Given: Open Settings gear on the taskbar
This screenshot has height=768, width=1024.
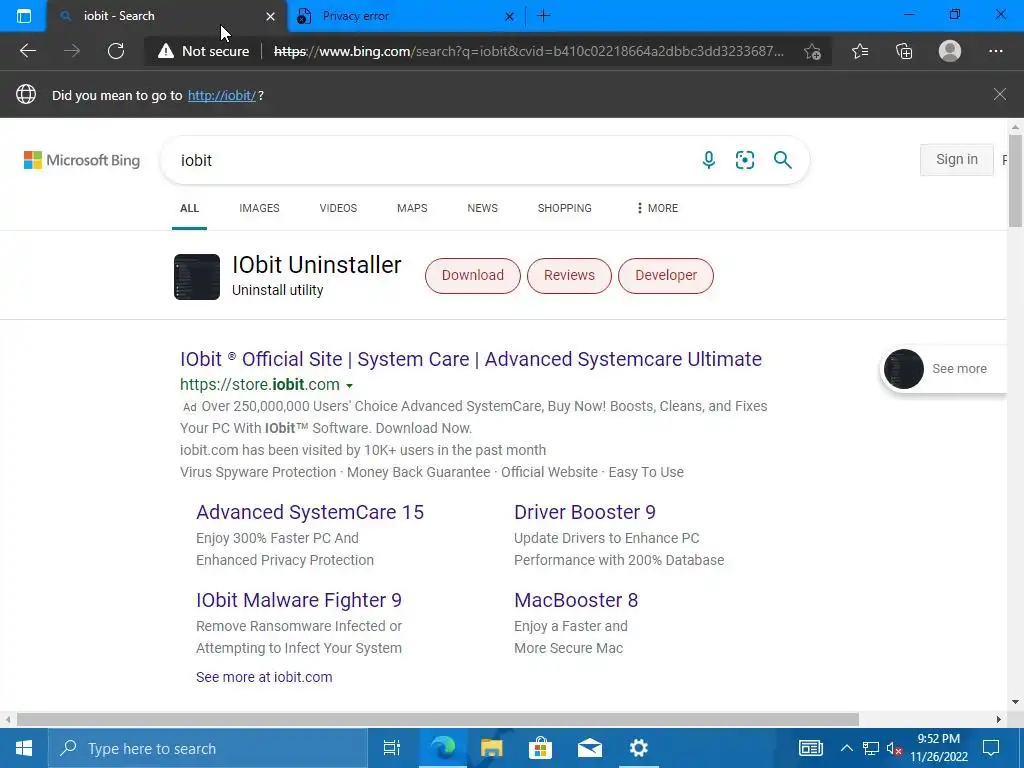Looking at the screenshot, I should pyautogui.click(x=639, y=748).
